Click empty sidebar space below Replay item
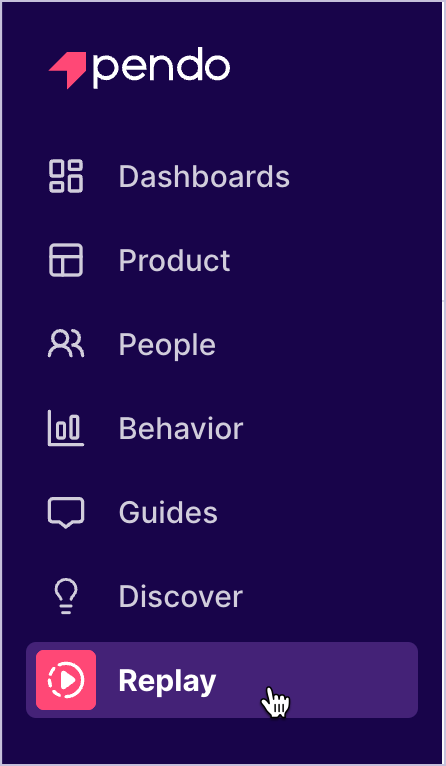Viewport: 446px width, 766px height. point(223,740)
